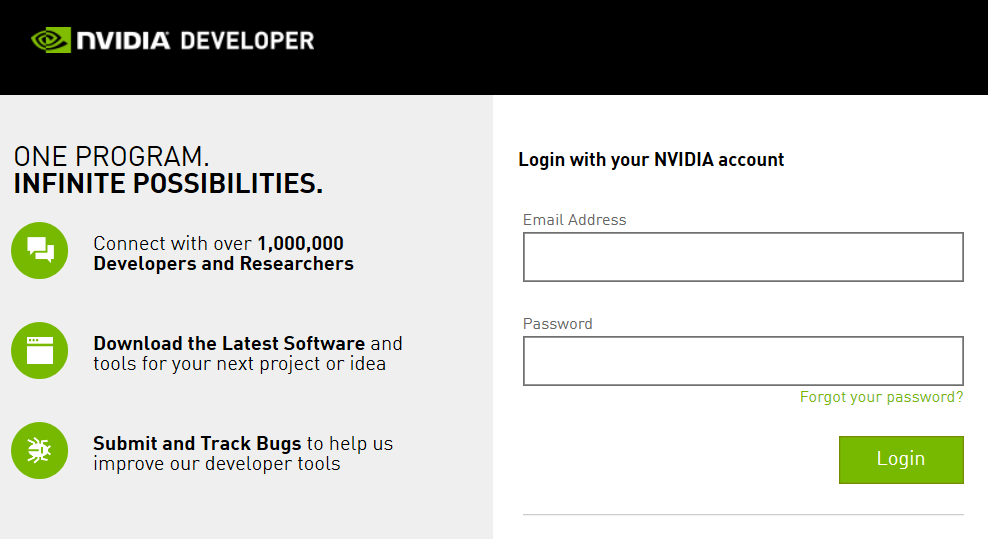Click the green browser window download icon
Viewport: 988px width, 539px height.
[40, 351]
